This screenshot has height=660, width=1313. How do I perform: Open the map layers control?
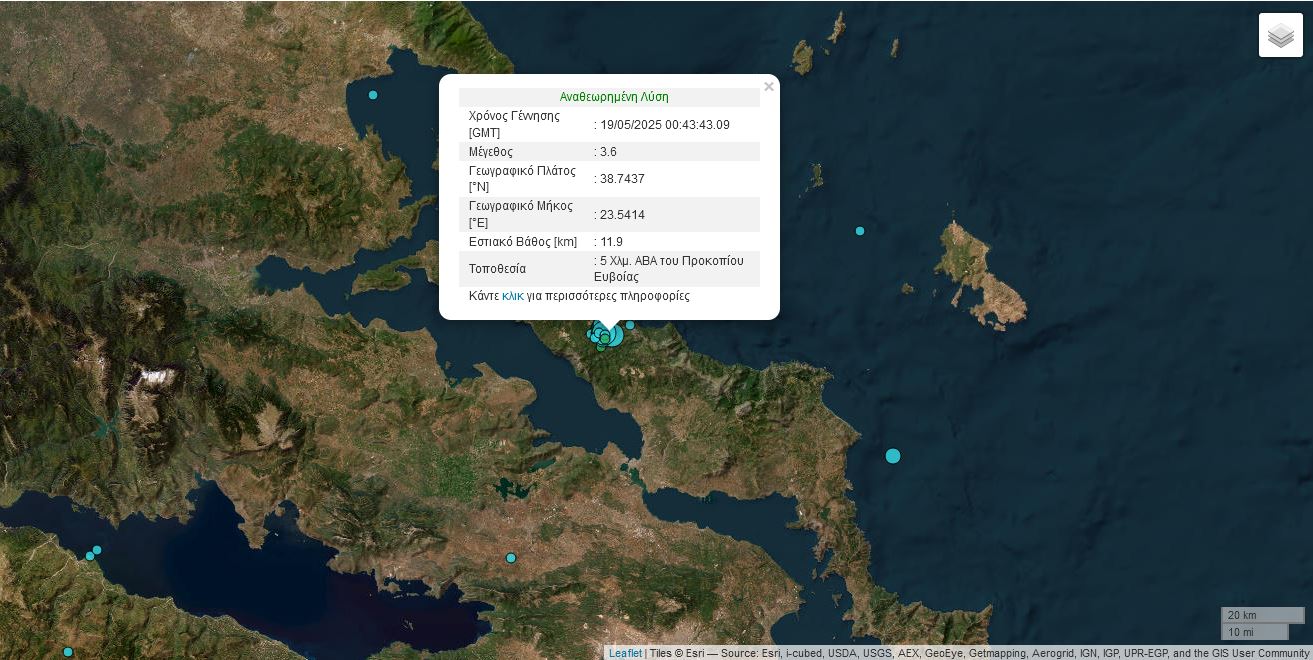click(x=1280, y=35)
